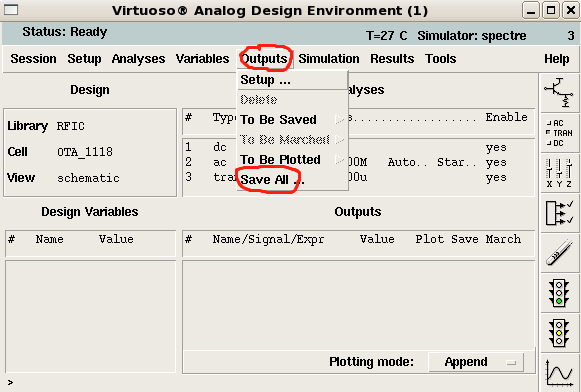The image size is (581, 392).
Task: Click empty Outputs list area
Action: point(359,305)
